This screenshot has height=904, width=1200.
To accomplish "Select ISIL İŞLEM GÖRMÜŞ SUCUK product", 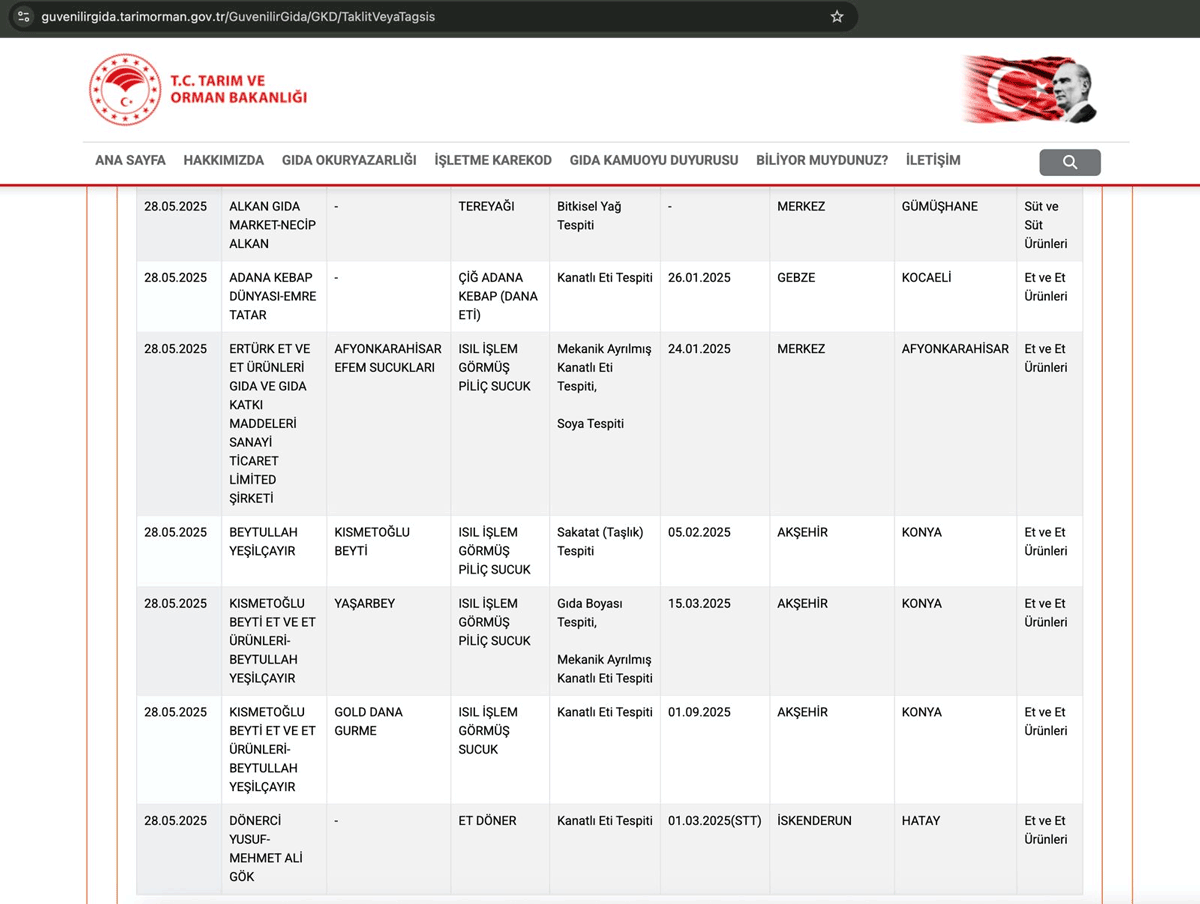I will coord(488,731).
